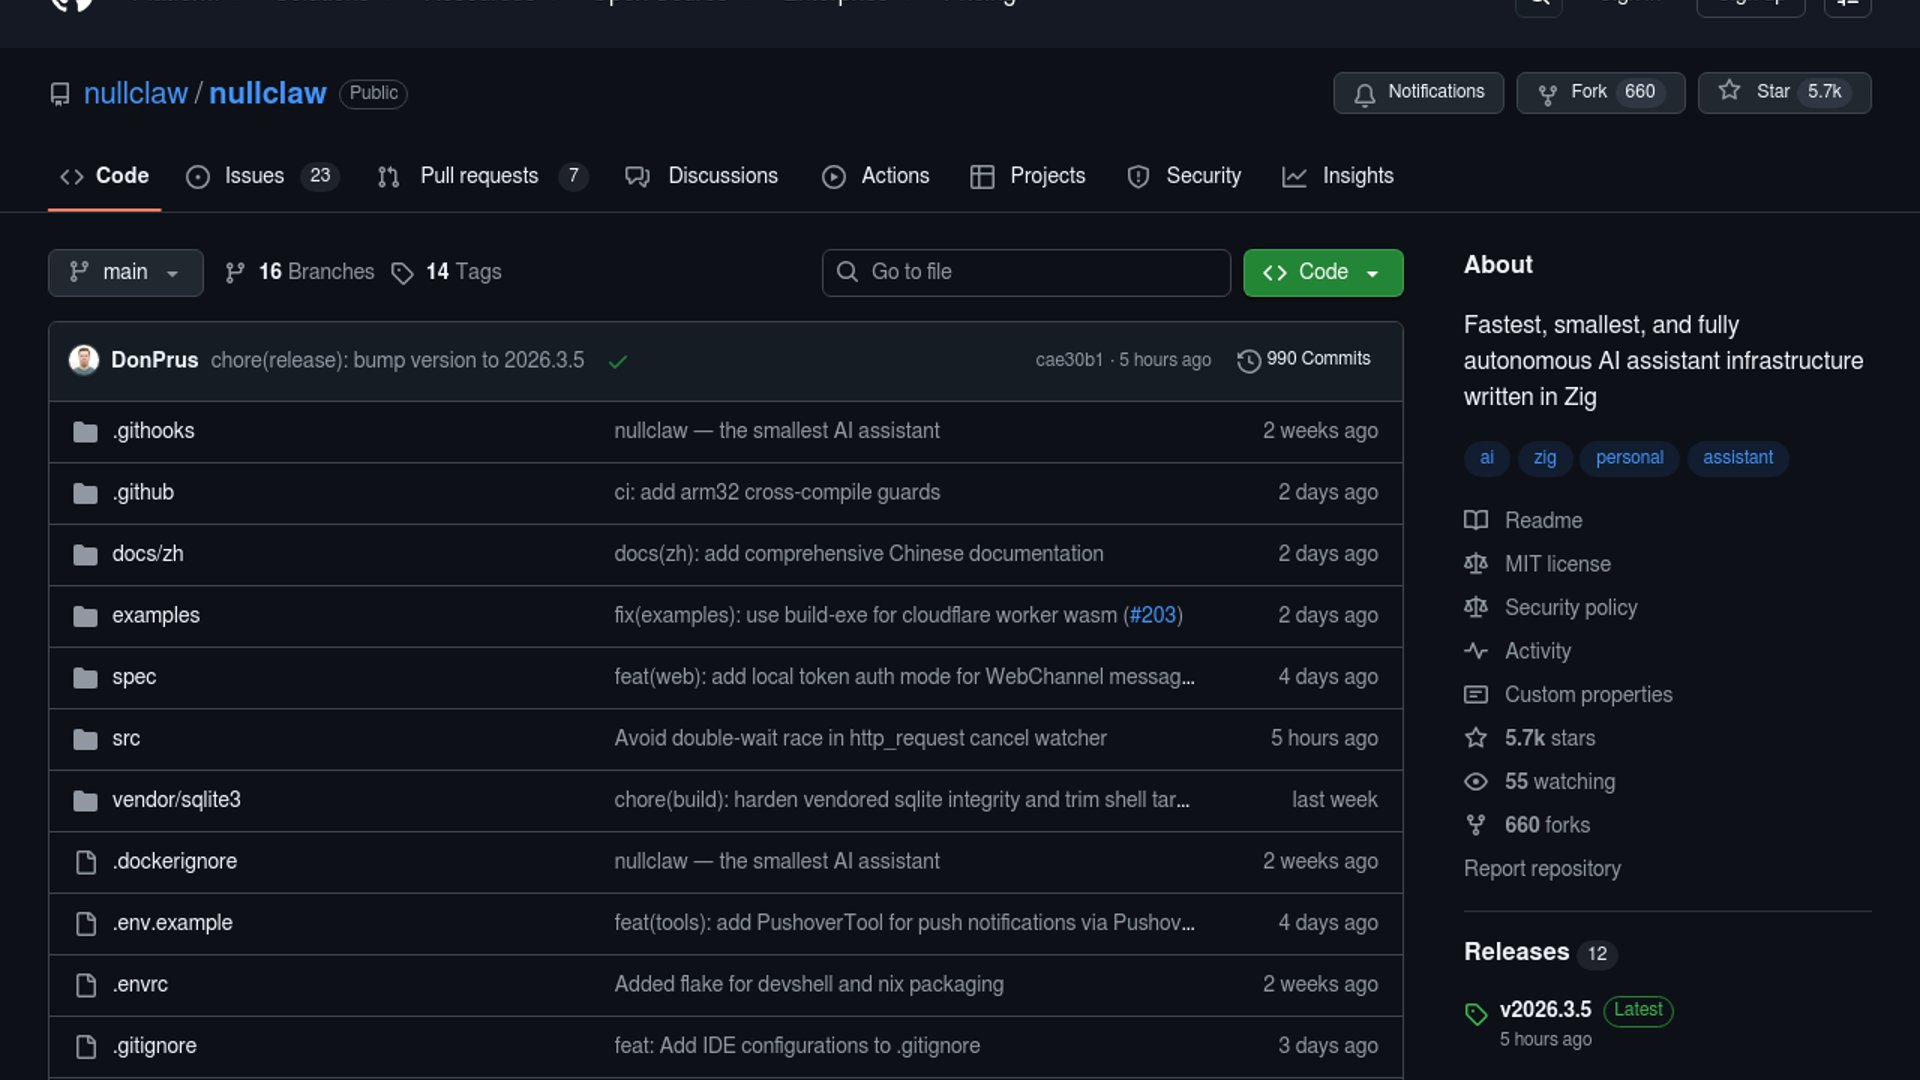This screenshot has height=1080, width=1920.
Task: Open Notifications bell button
Action: (1418, 92)
